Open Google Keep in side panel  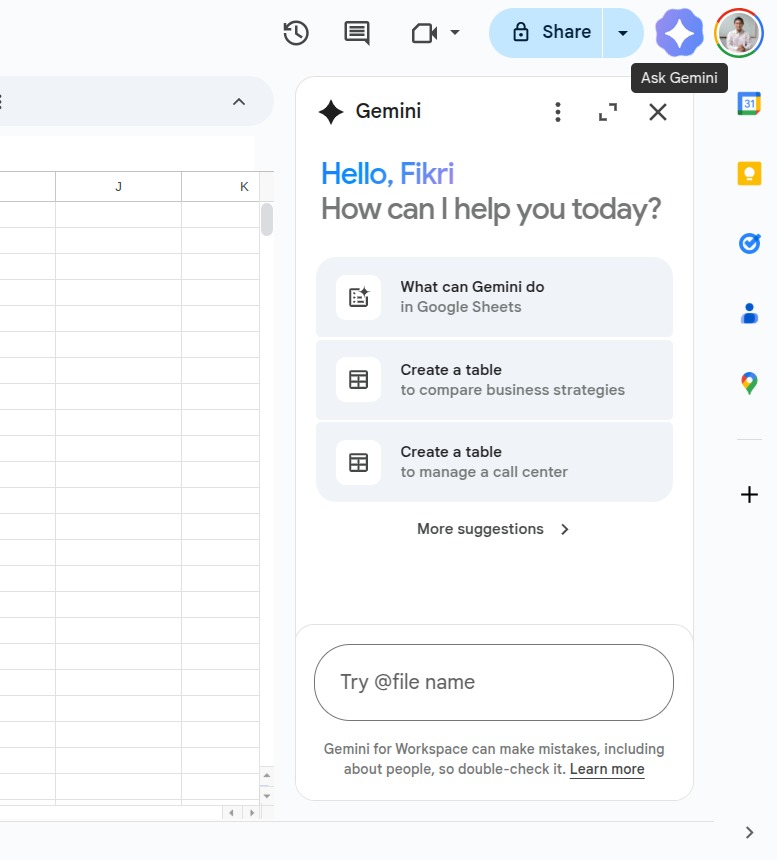[x=749, y=173]
